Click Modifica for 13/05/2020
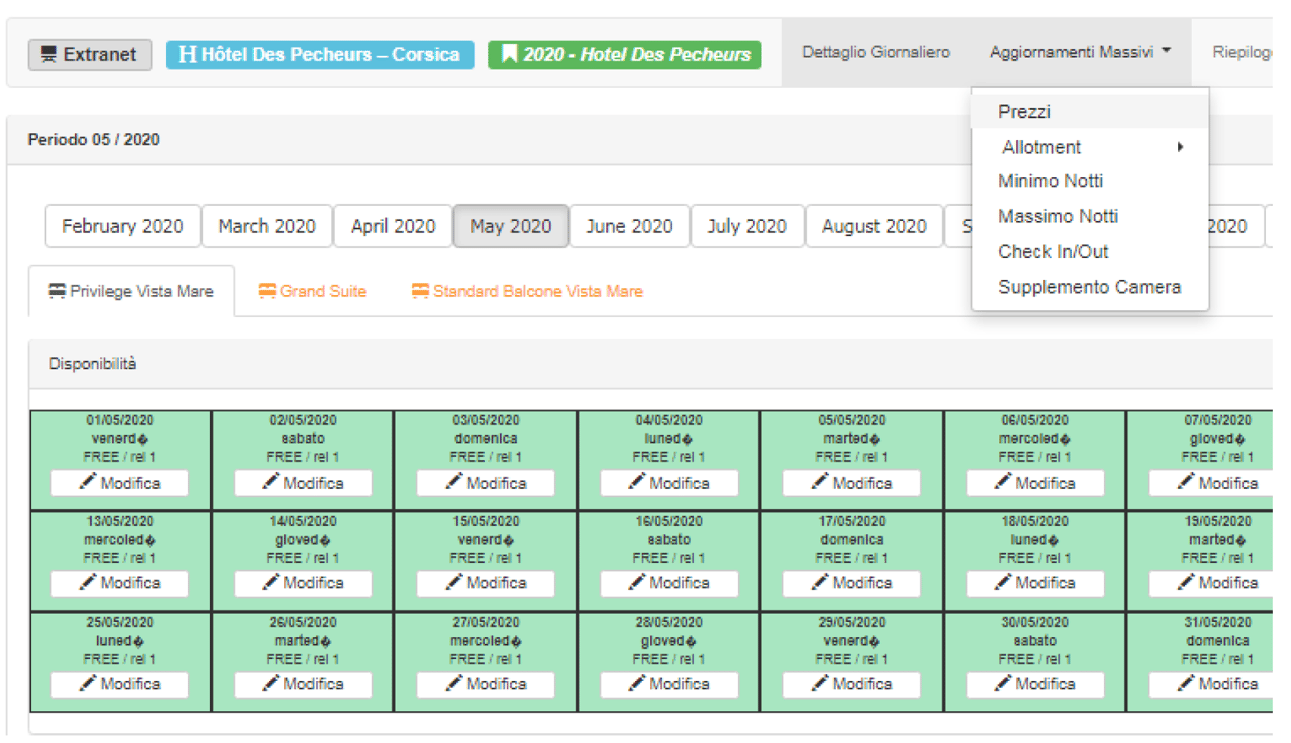The image size is (1291, 743). [120, 583]
